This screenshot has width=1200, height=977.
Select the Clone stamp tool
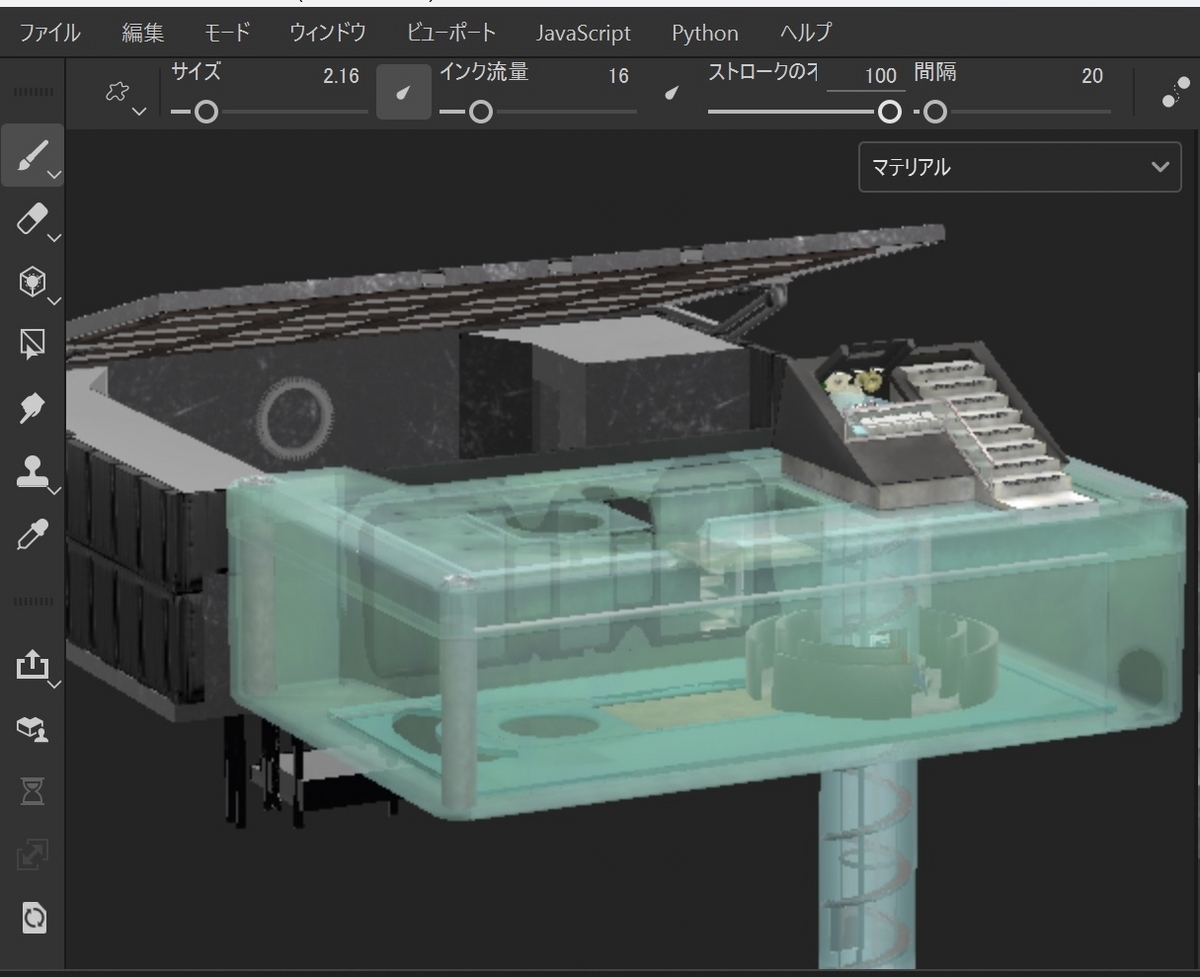[32, 470]
